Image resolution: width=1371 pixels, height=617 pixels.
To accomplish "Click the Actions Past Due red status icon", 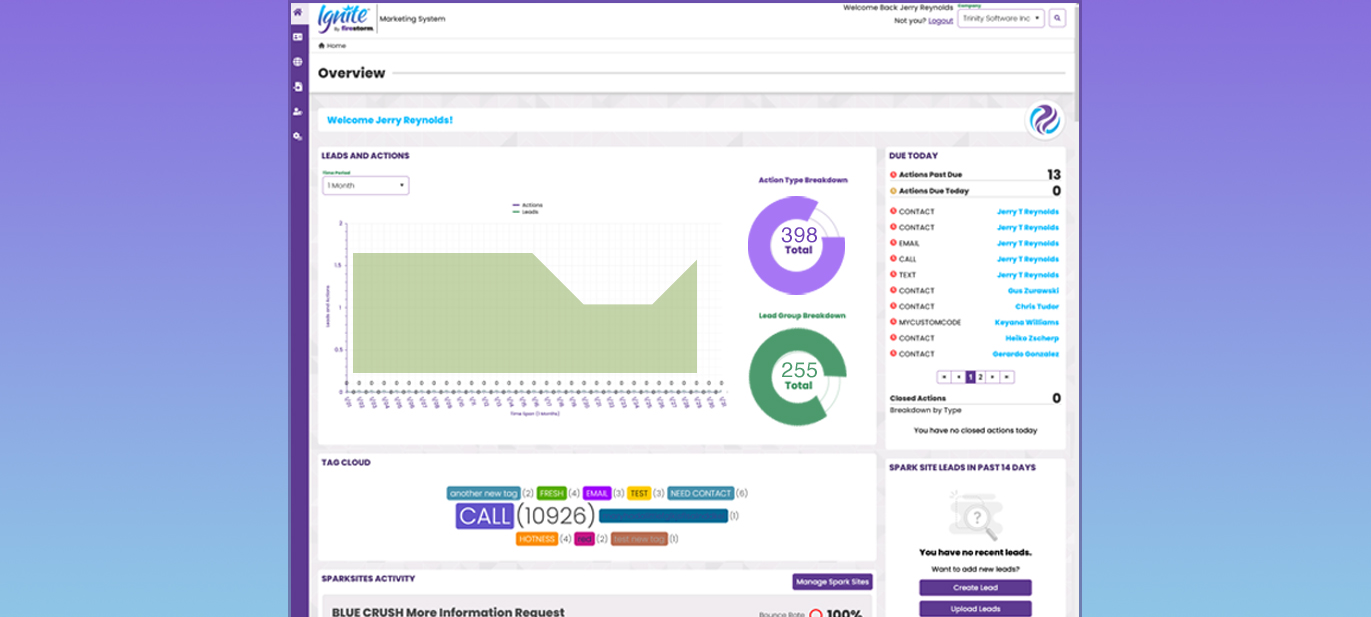I will click(x=893, y=175).
